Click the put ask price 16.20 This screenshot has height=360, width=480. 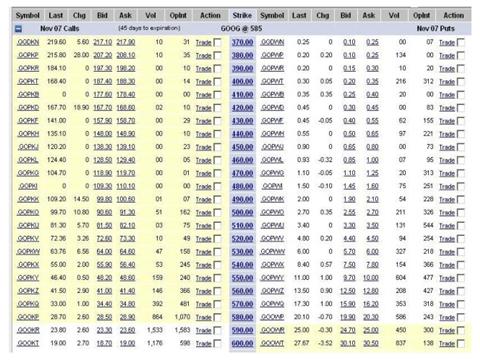click(371, 304)
